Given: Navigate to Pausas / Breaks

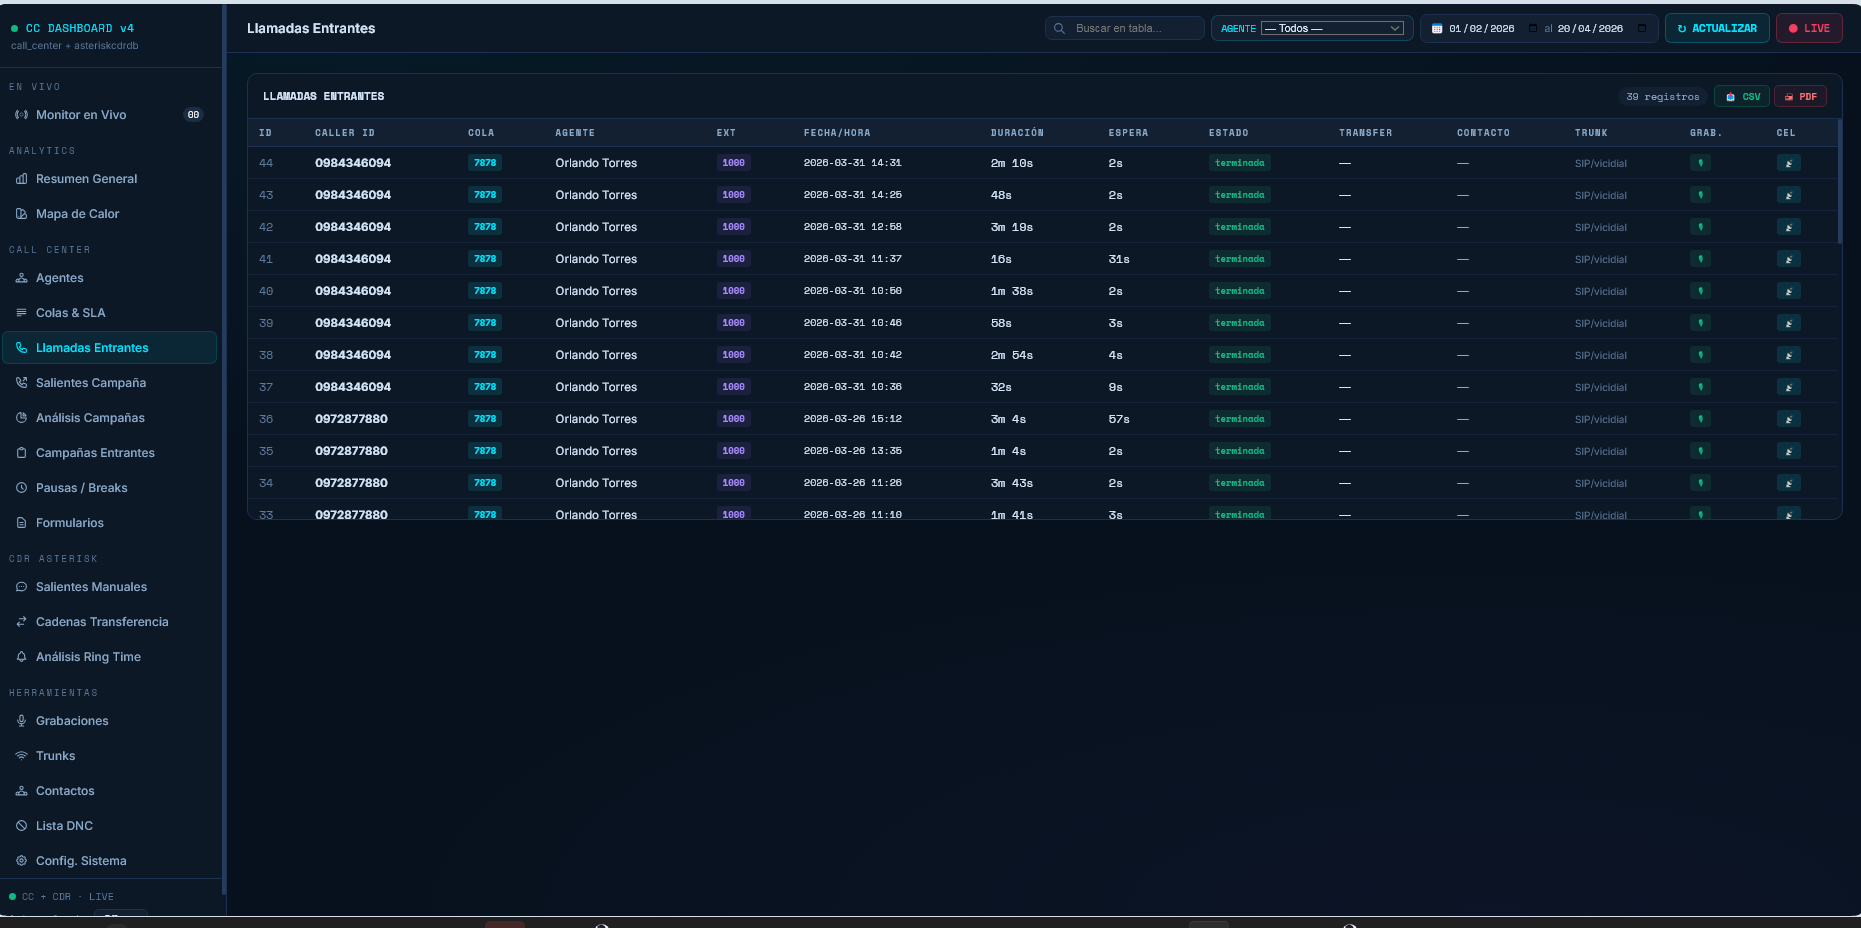Looking at the screenshot, I should point(81,488).
